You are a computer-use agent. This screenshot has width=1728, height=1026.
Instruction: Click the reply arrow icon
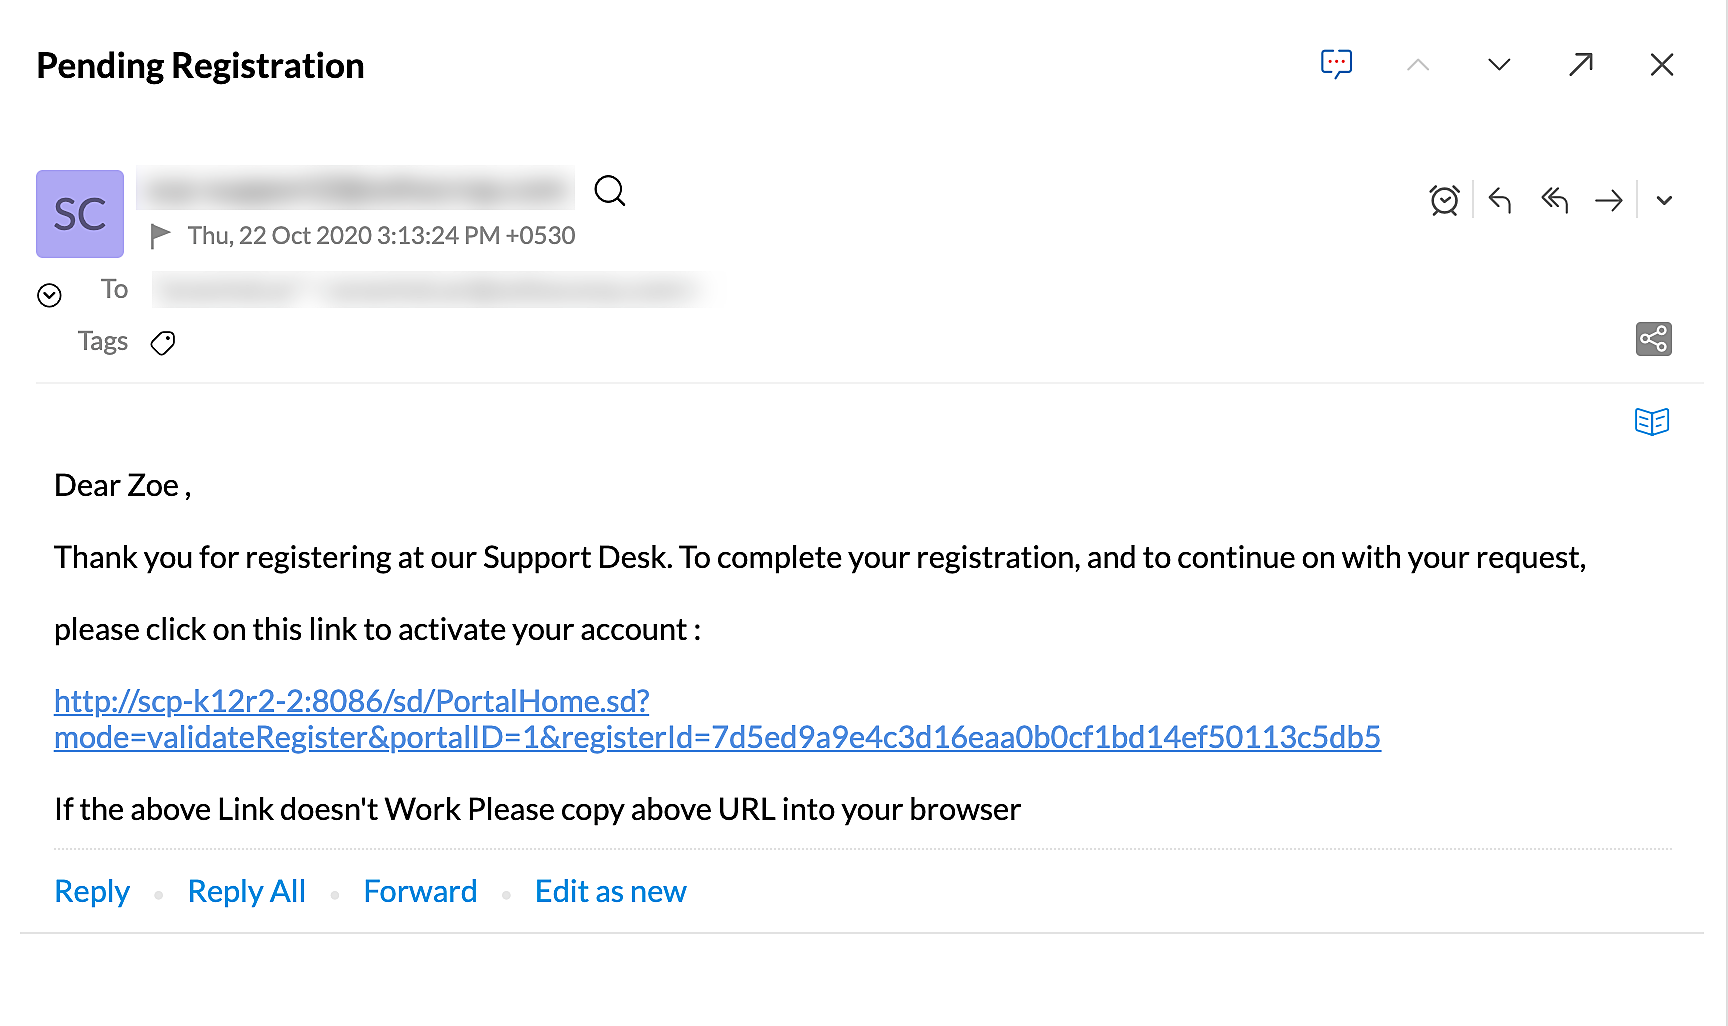tap(1499, 200)
